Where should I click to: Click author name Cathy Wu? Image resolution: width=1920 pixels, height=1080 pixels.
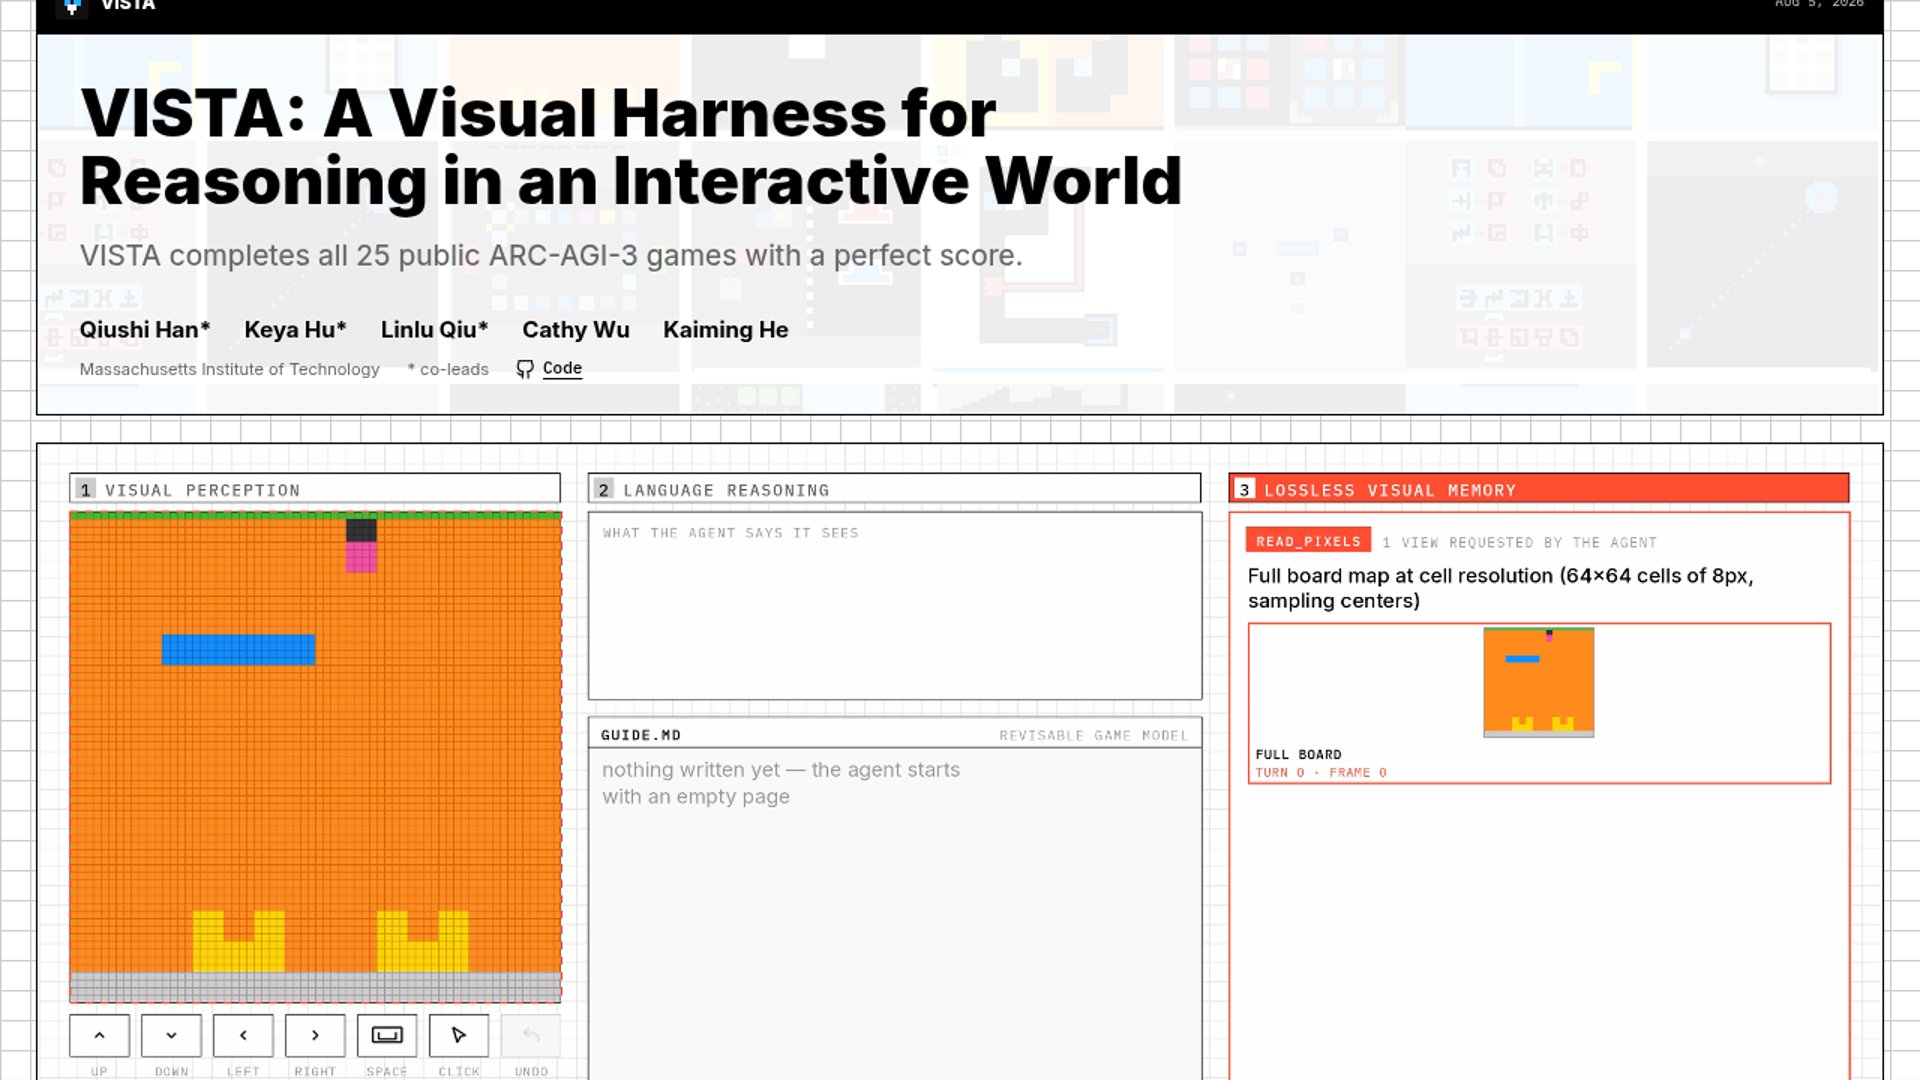tap(576, 330)
